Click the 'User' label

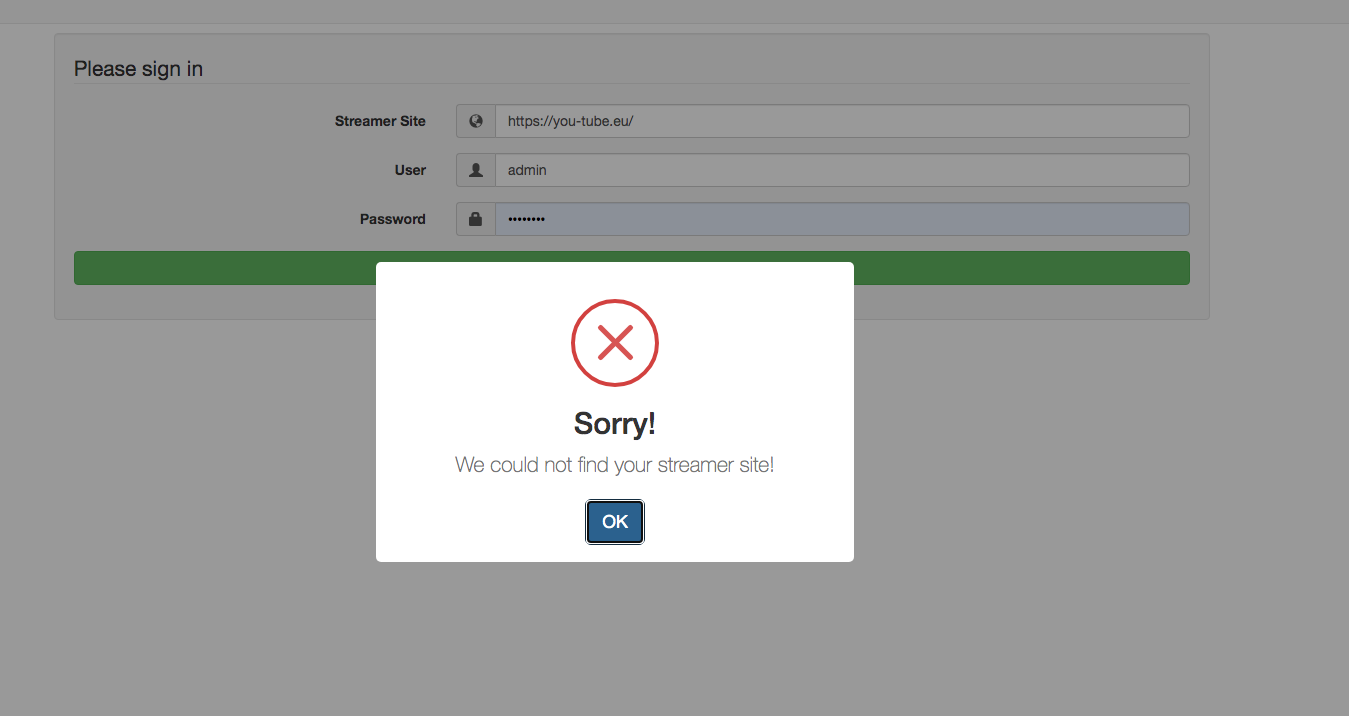click(x=410, y=170)
